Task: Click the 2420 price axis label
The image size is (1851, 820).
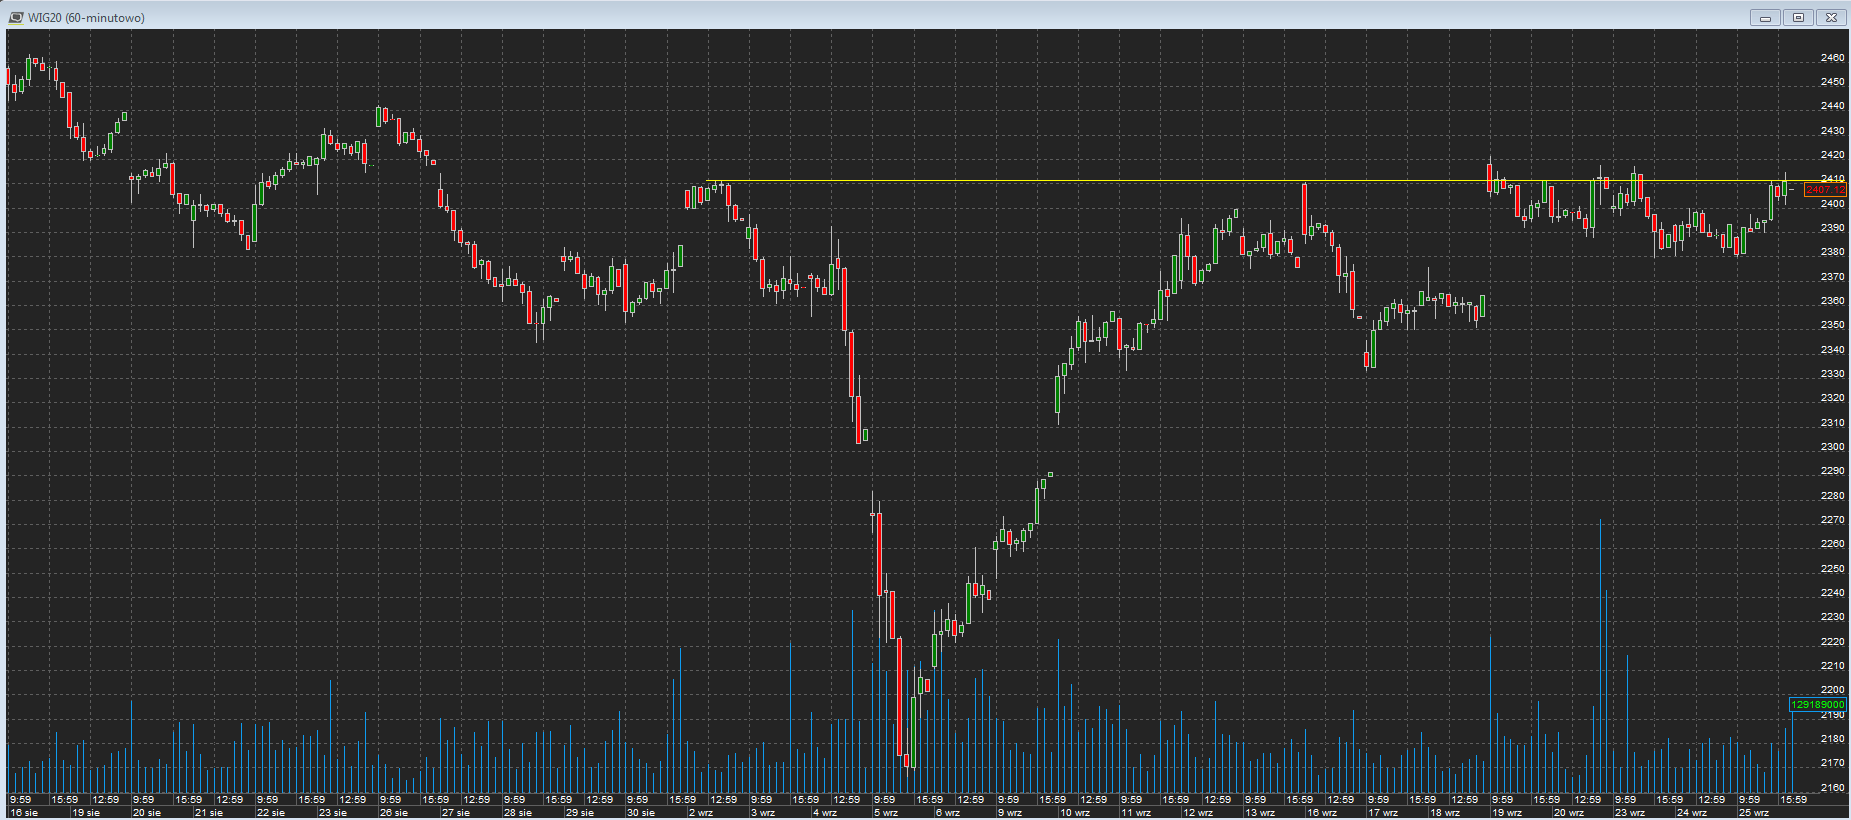Action: coord(1833,155)
